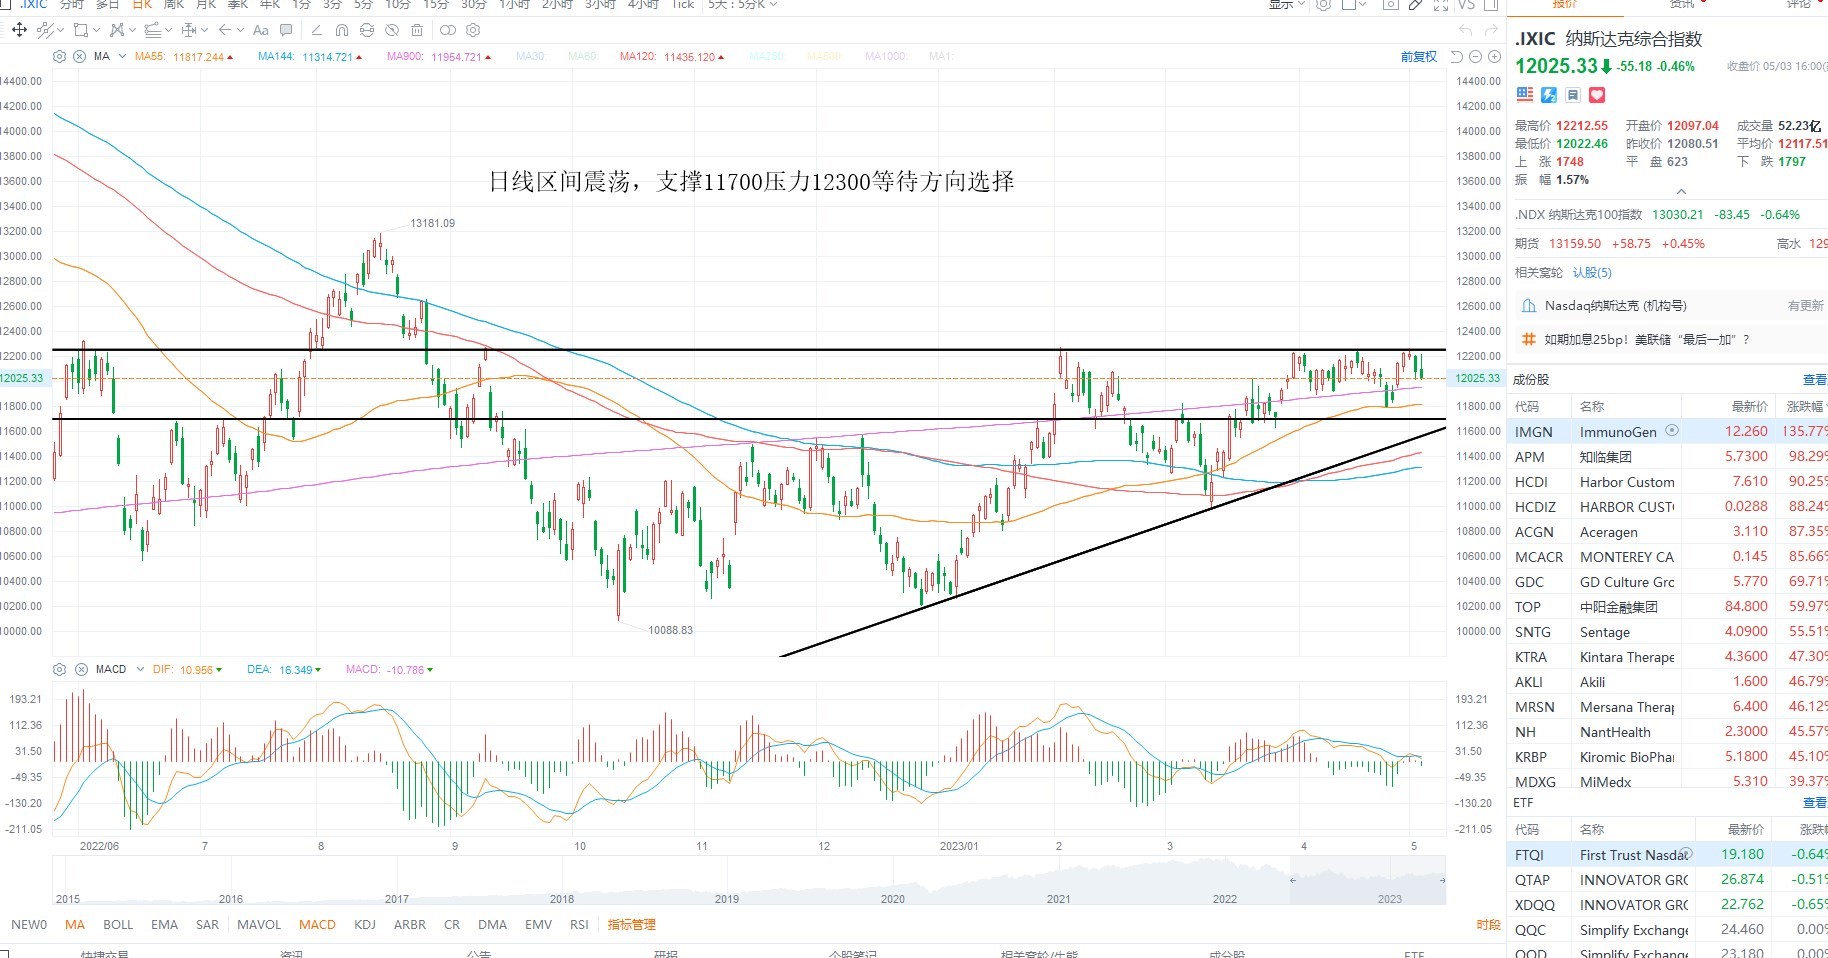Choose the Aa text annotation tool

261,30
